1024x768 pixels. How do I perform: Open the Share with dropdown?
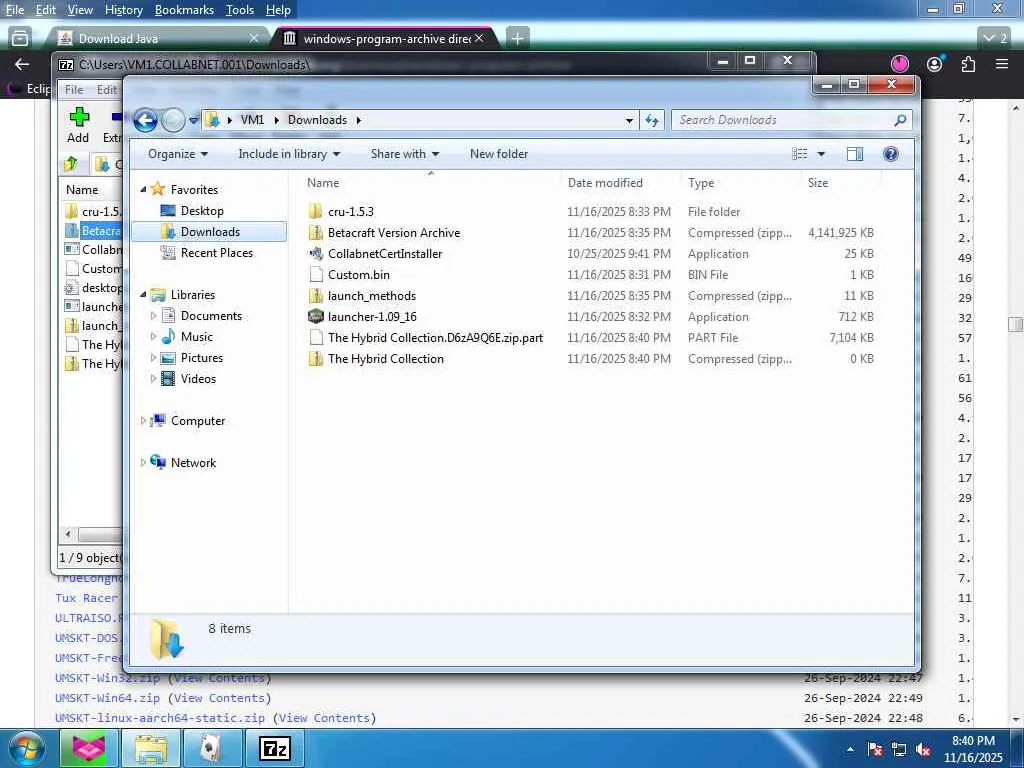pos(405,154)
